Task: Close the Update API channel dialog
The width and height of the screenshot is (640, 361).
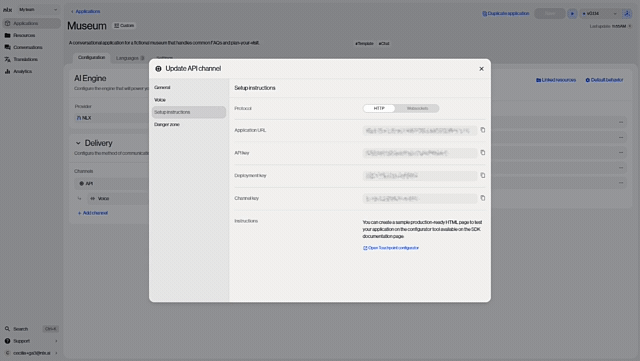Action: point(481,69)
